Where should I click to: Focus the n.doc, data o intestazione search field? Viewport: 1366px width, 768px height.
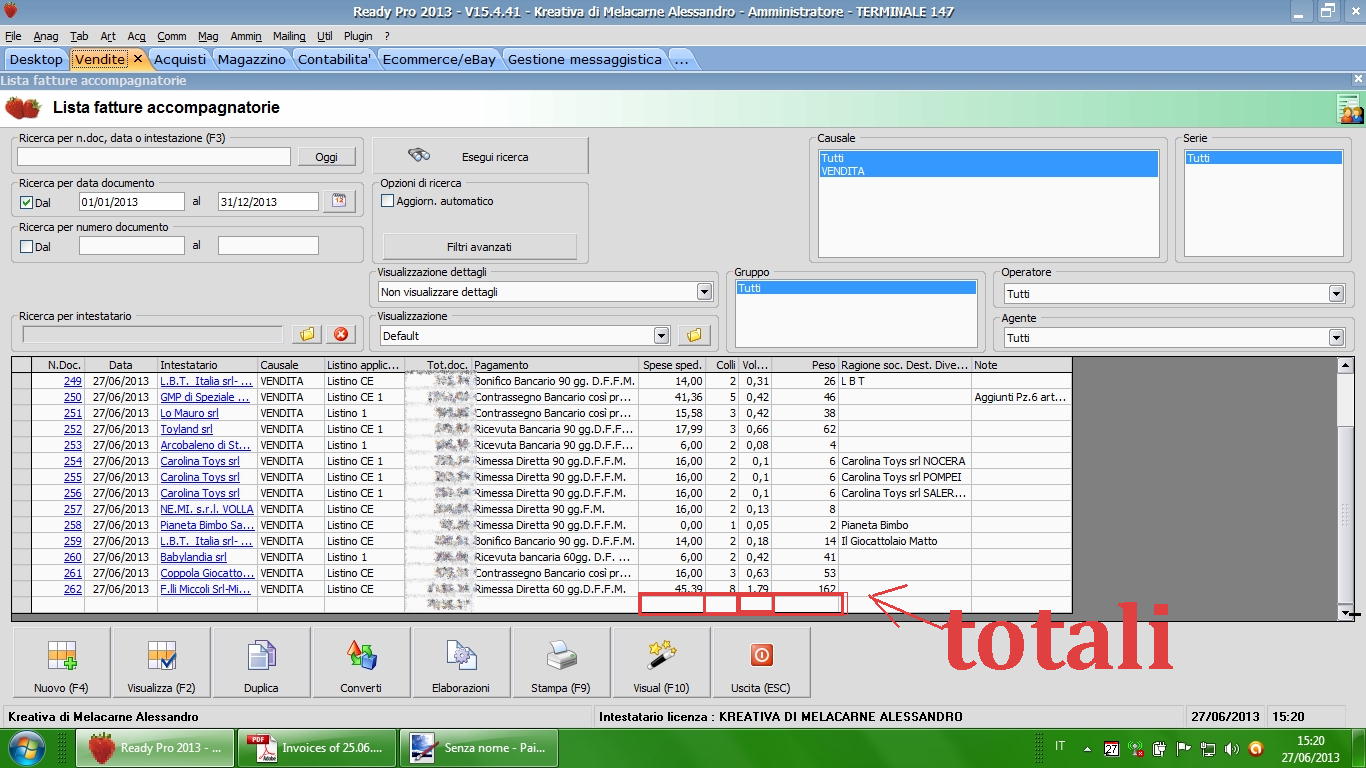coord(154,157)
